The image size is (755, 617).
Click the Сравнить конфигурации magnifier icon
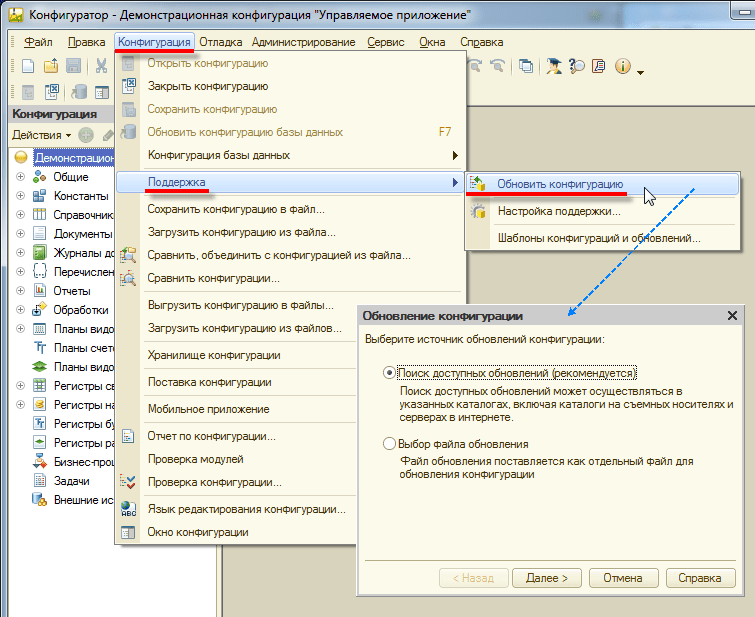(x=128, y=278)
